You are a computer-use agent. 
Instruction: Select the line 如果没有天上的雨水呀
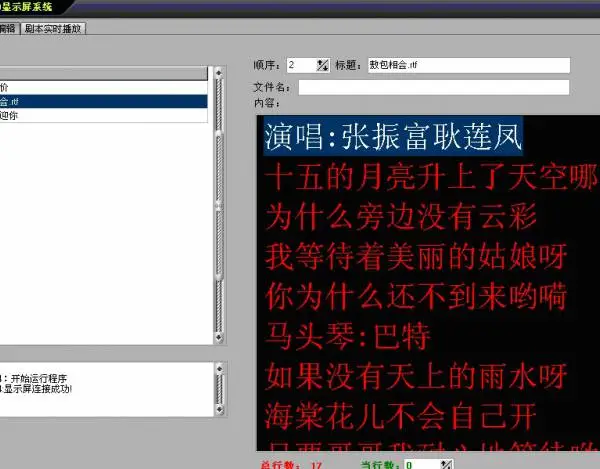click(416, 377)
